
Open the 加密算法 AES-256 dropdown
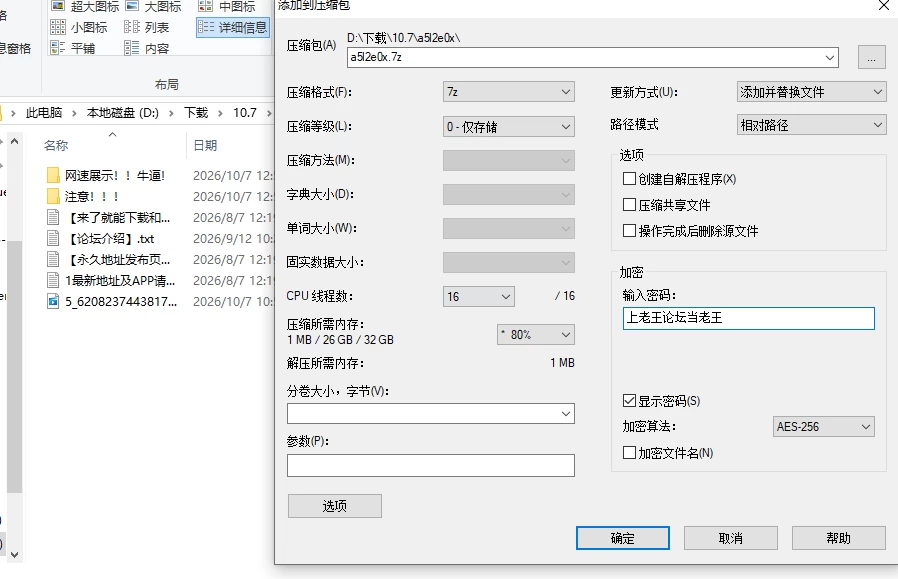824,426
